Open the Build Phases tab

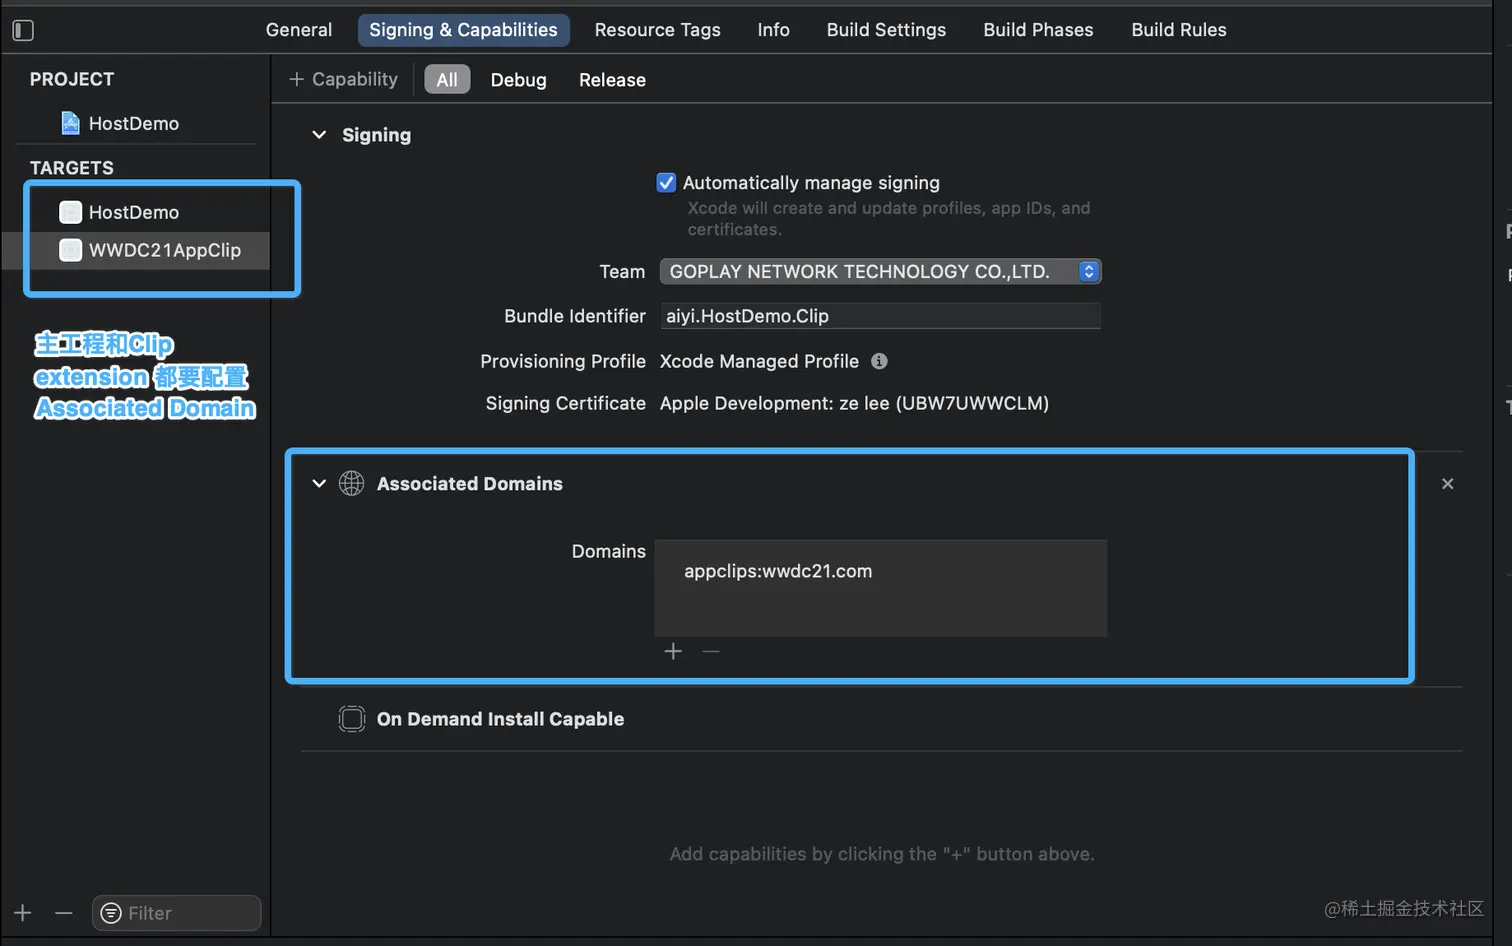tap(1038, 30)
